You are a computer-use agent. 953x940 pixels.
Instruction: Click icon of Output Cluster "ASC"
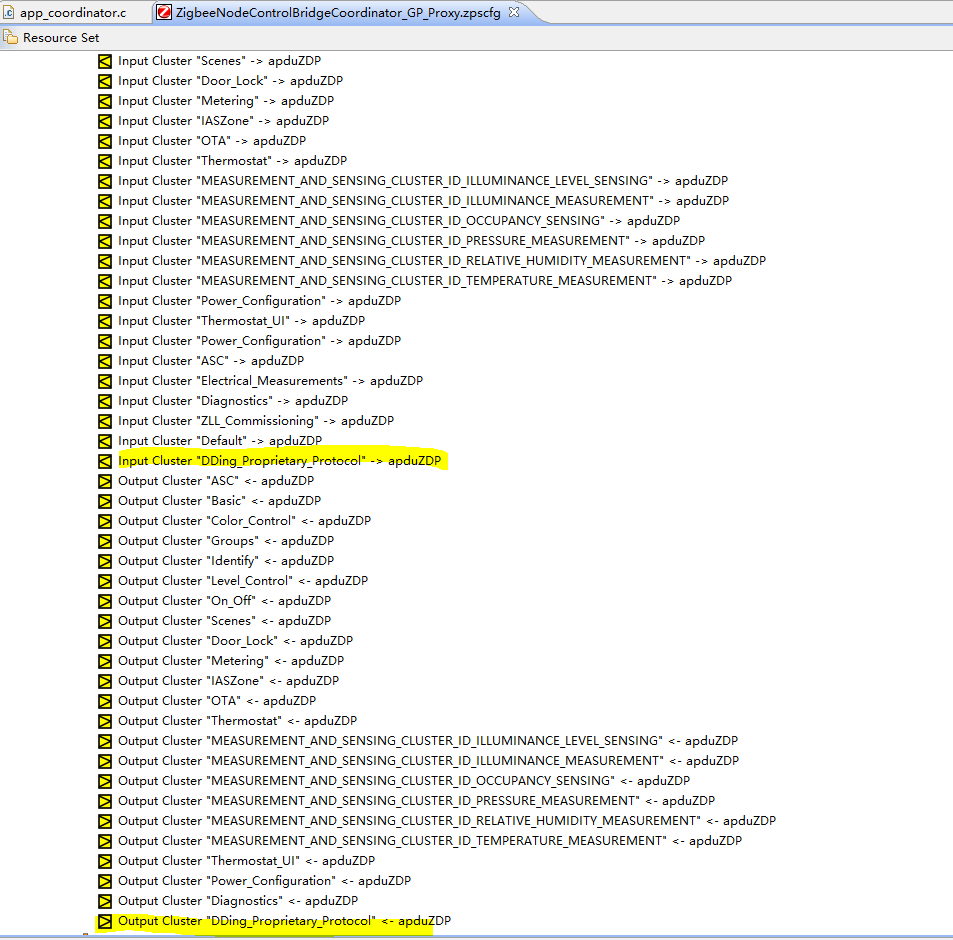105,481
